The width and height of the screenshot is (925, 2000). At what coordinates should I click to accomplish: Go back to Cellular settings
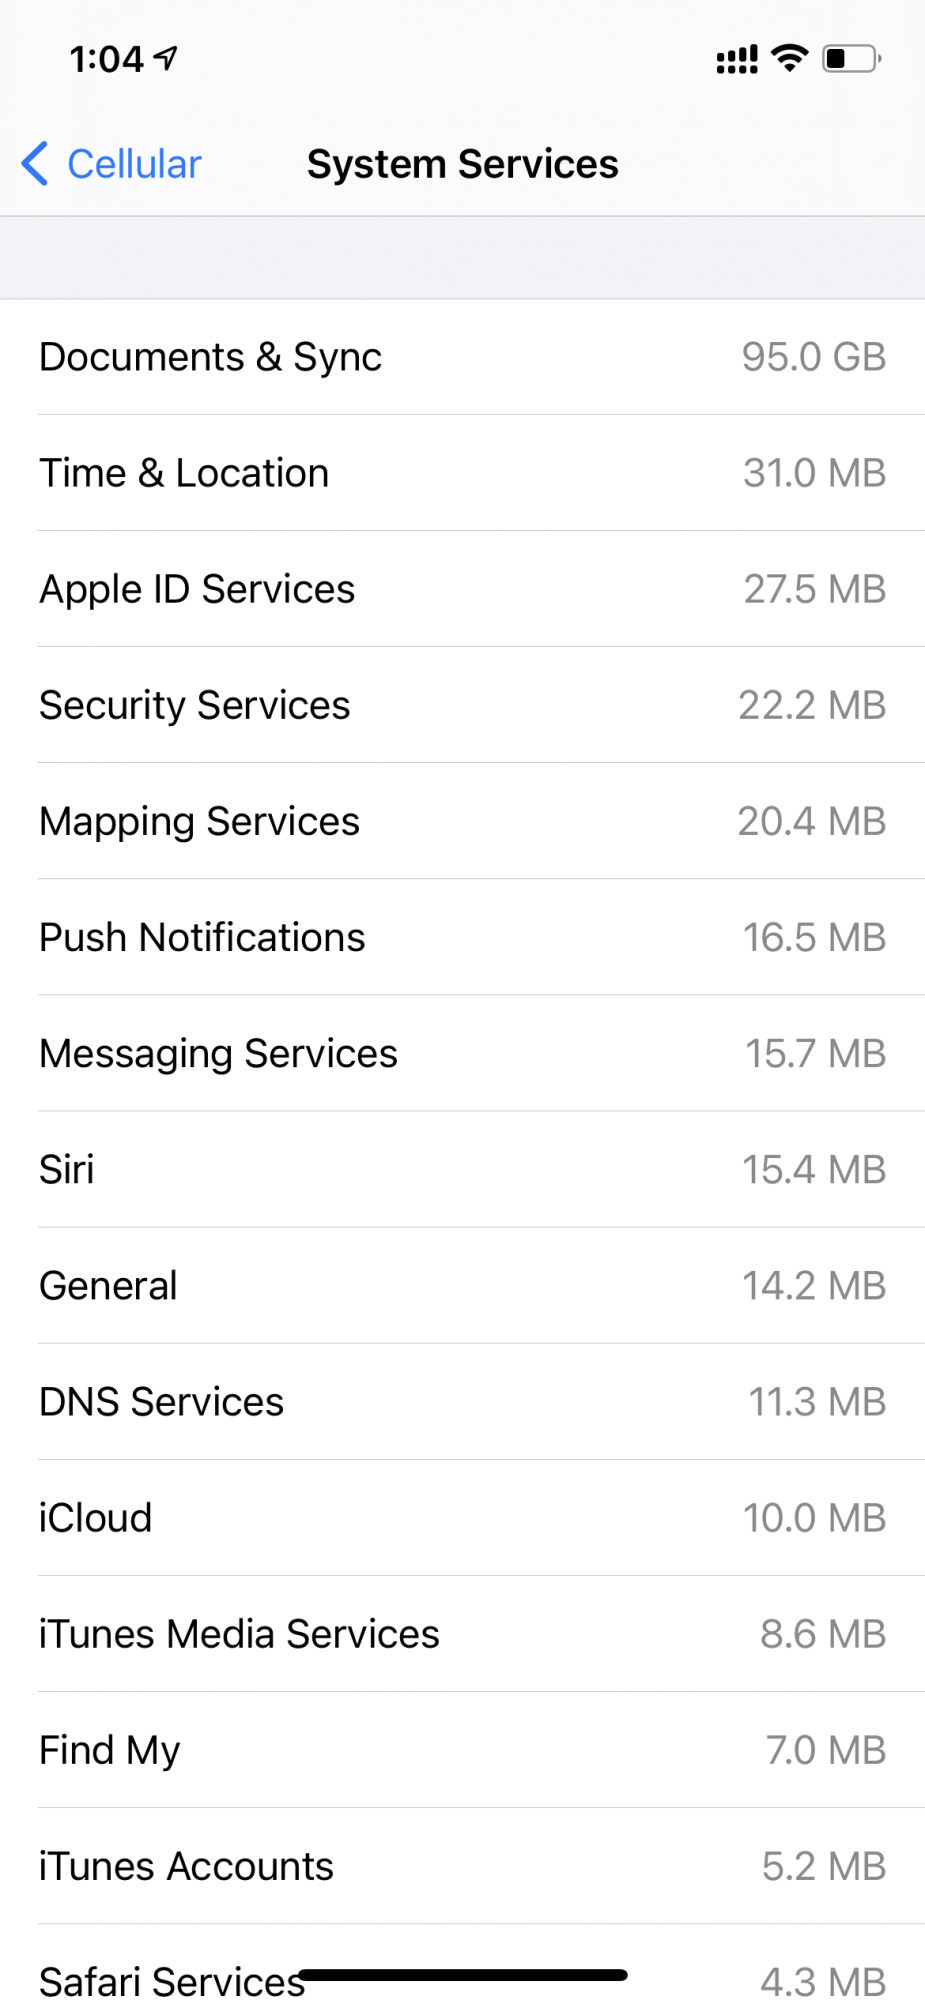134,164
